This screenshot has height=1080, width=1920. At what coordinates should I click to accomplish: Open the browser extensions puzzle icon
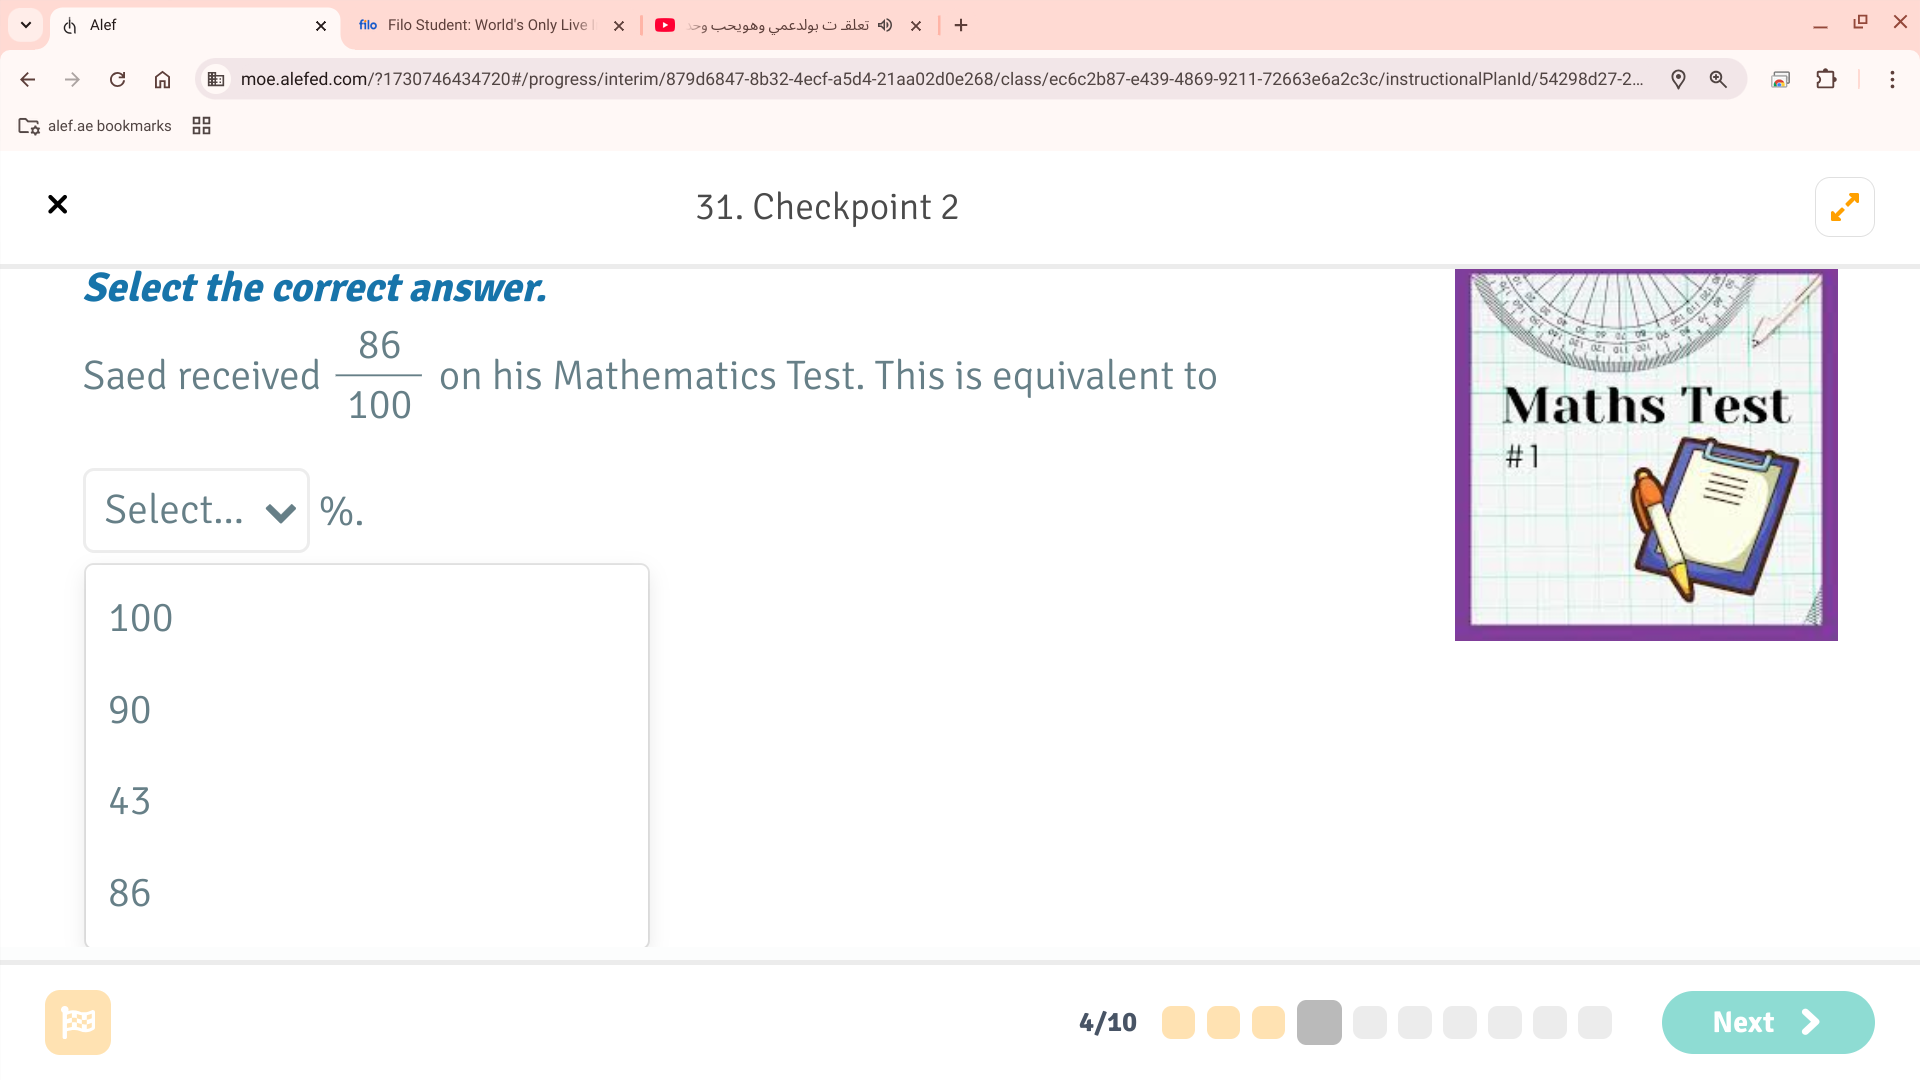click(x=1826, y=79)
